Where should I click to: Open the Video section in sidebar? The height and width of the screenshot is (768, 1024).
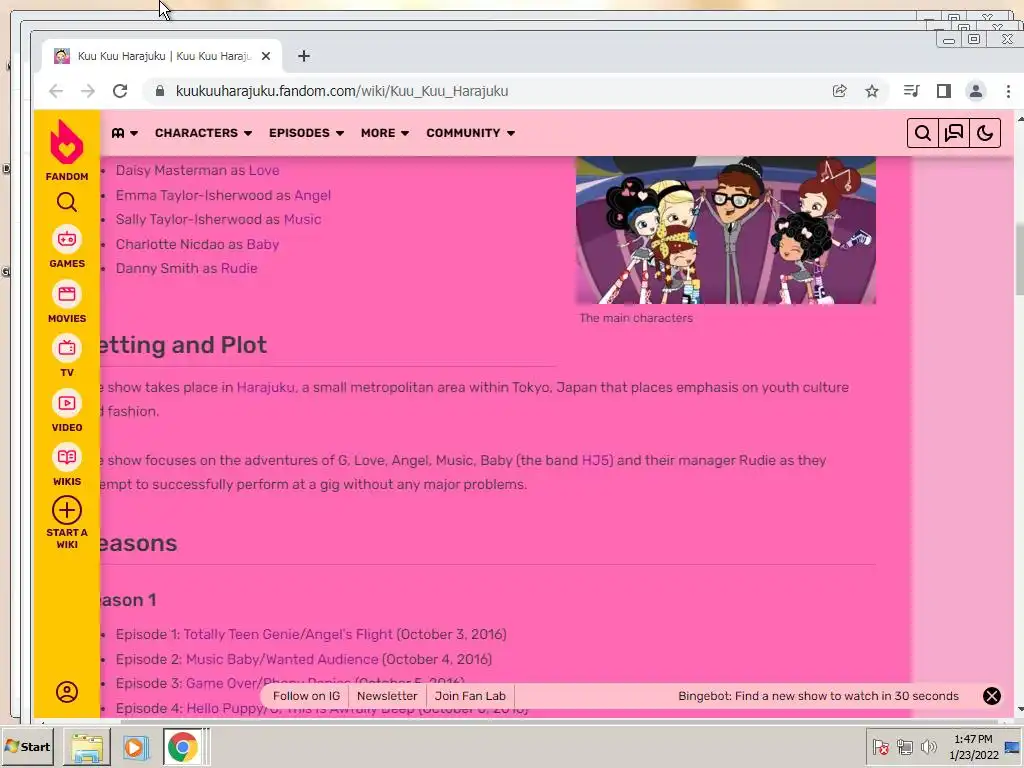tap(67, 411)
